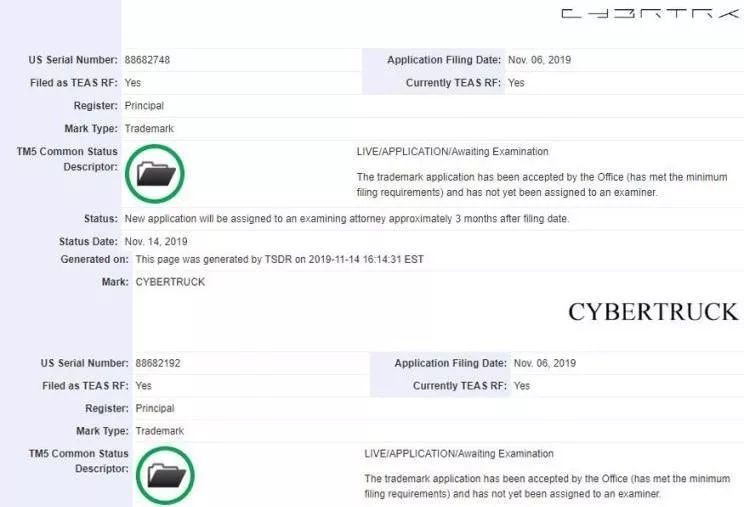
Task: Click 'Principal' register value in the second record
Action: [155, 408]
